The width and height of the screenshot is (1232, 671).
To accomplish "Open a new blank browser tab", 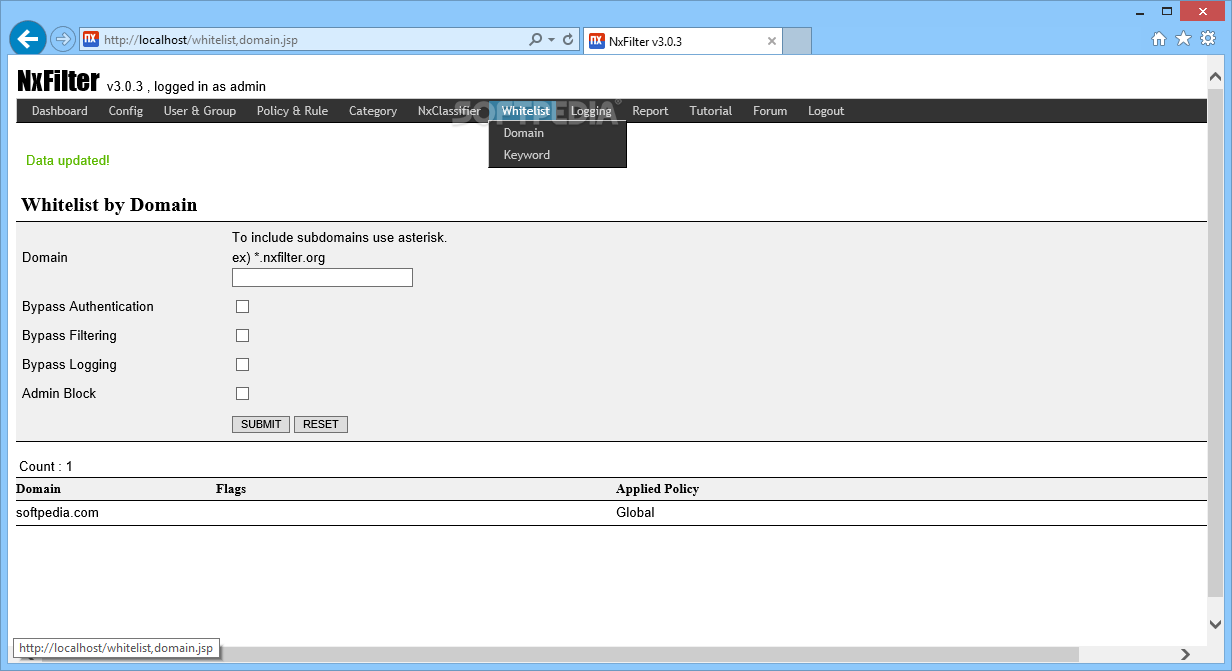I will tap(796, 41).
